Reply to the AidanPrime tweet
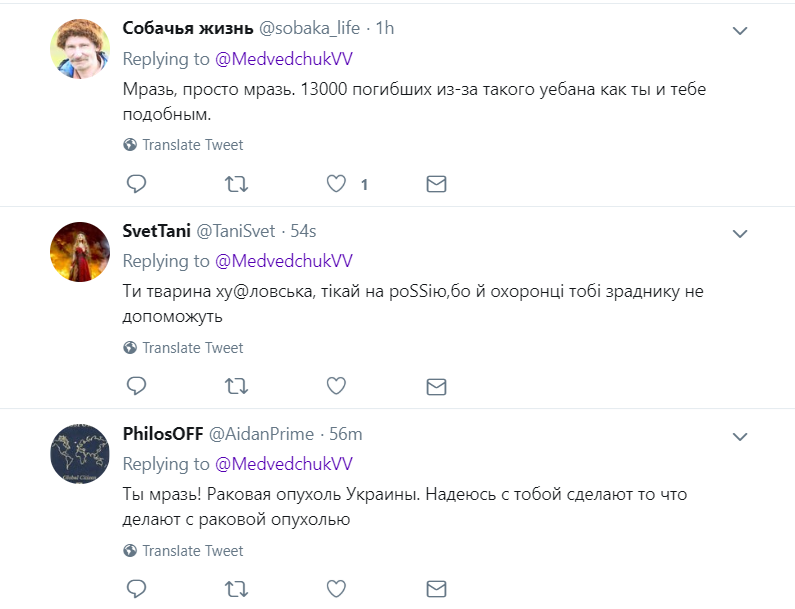795x609 pixels. click(x=137, y=588)
